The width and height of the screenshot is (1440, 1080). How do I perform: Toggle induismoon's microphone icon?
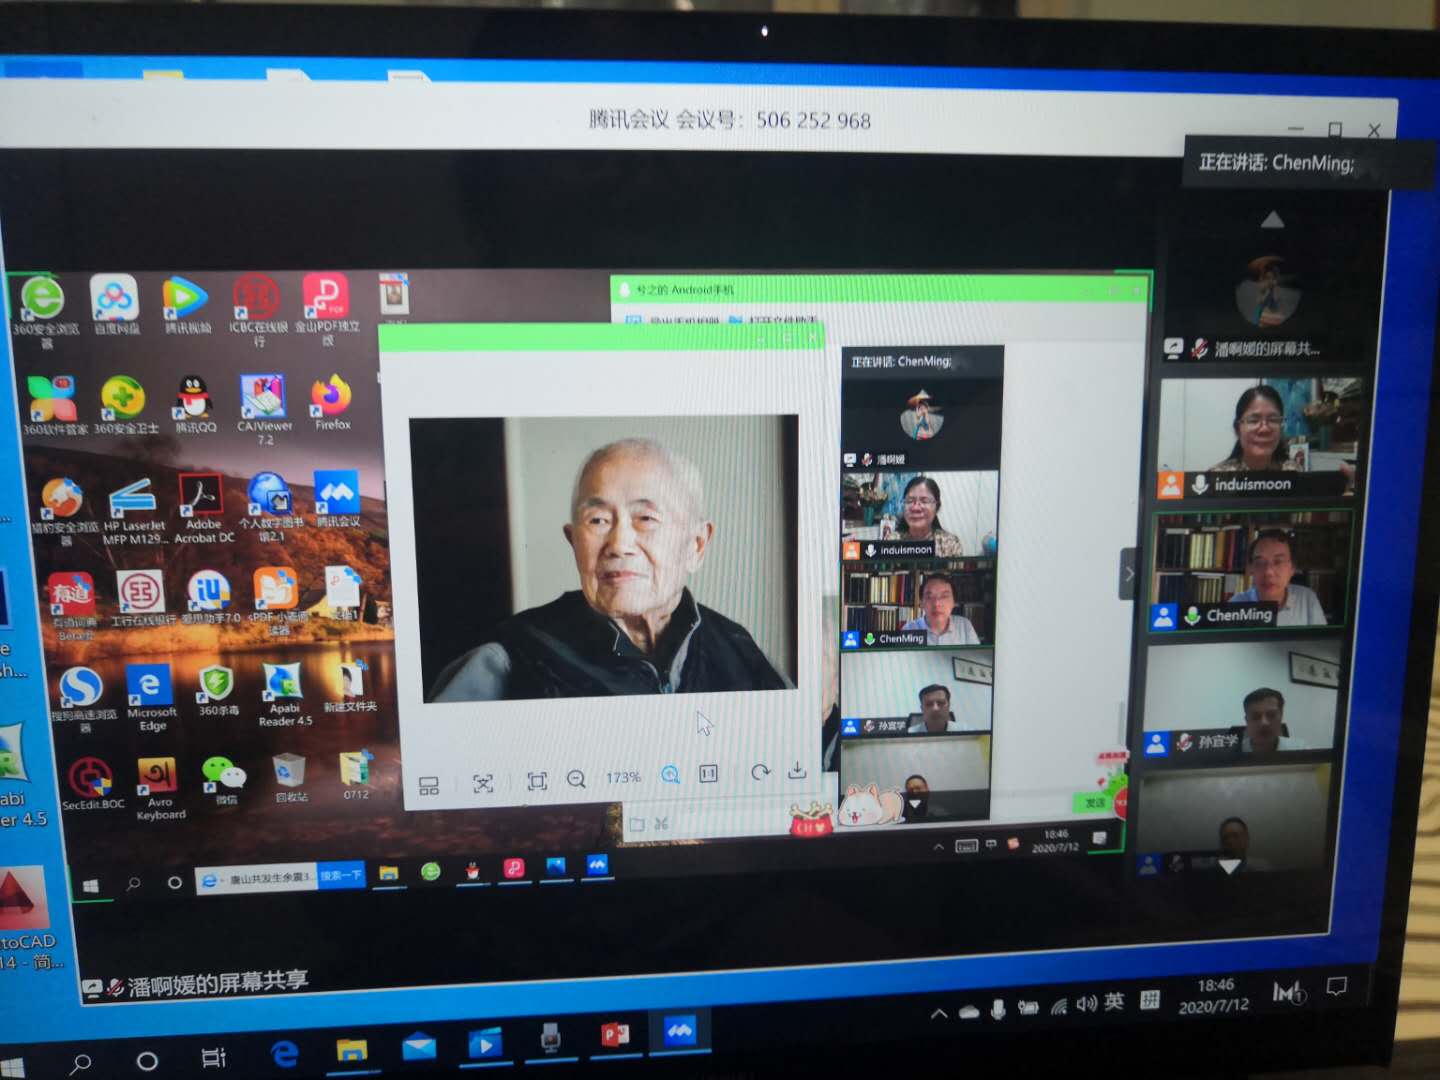[1199, 484]
